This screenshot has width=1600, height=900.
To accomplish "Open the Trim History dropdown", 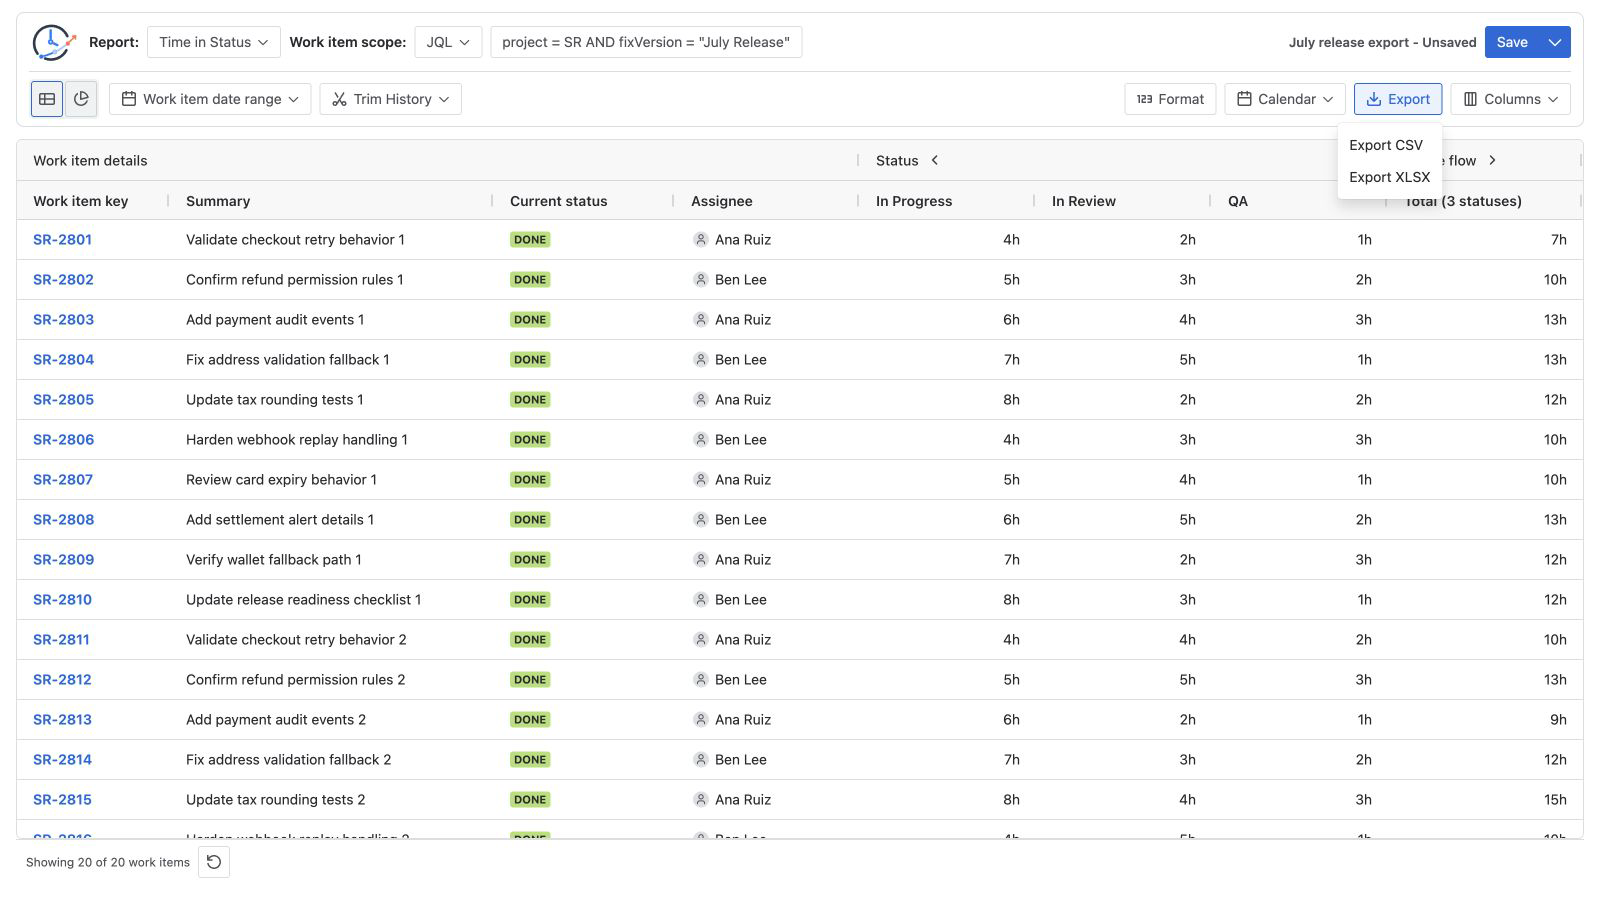I will [x=390, y=99].
